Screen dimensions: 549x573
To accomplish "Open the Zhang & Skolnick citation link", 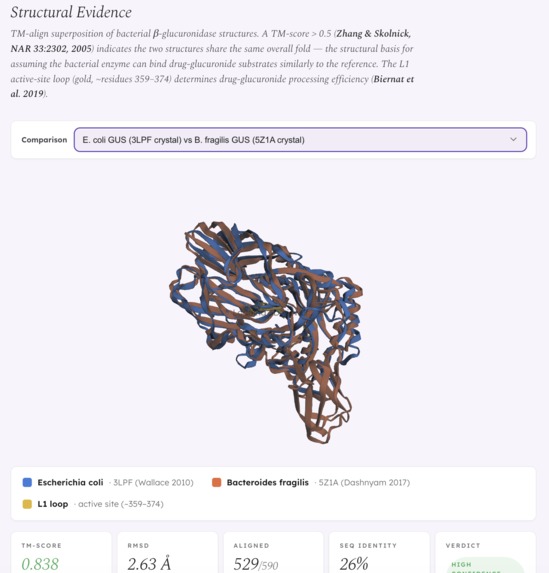I will point(211,41).
